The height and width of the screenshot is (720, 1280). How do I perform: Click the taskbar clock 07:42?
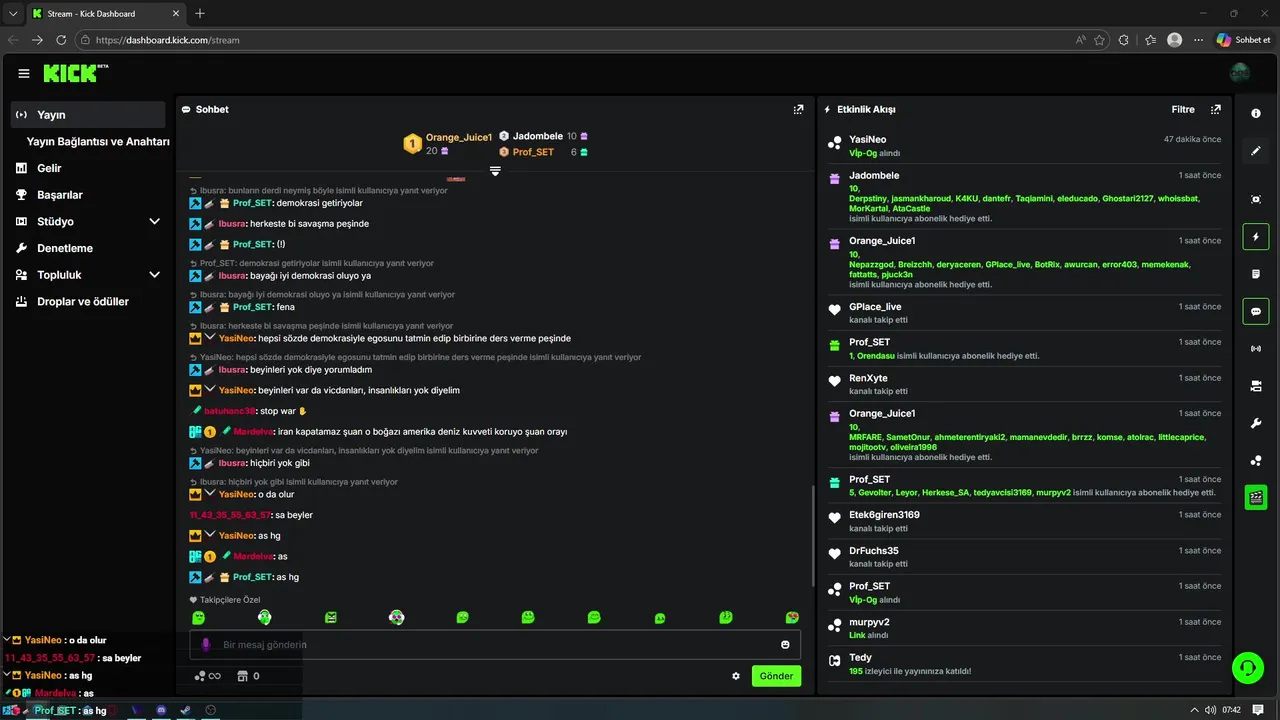(x=1231, y=710)
